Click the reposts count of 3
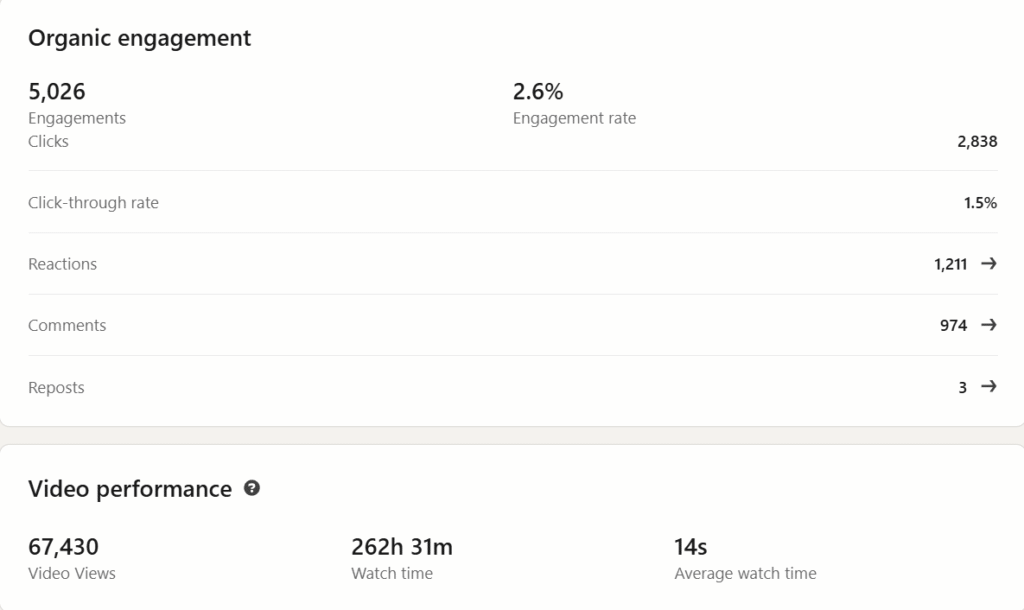This screenshot has height=610, width=1024. click(x=962, y=387)
